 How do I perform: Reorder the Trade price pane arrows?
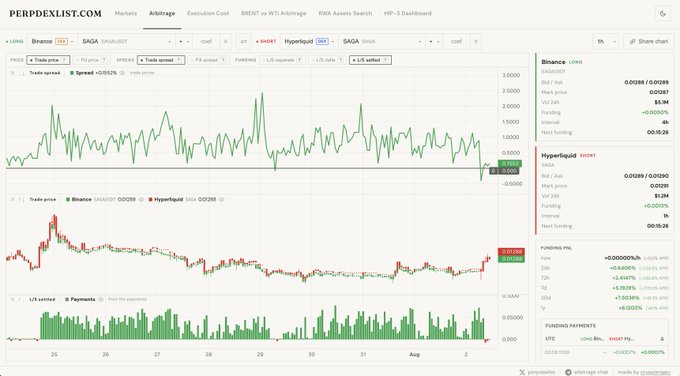[x=21, y=199]
